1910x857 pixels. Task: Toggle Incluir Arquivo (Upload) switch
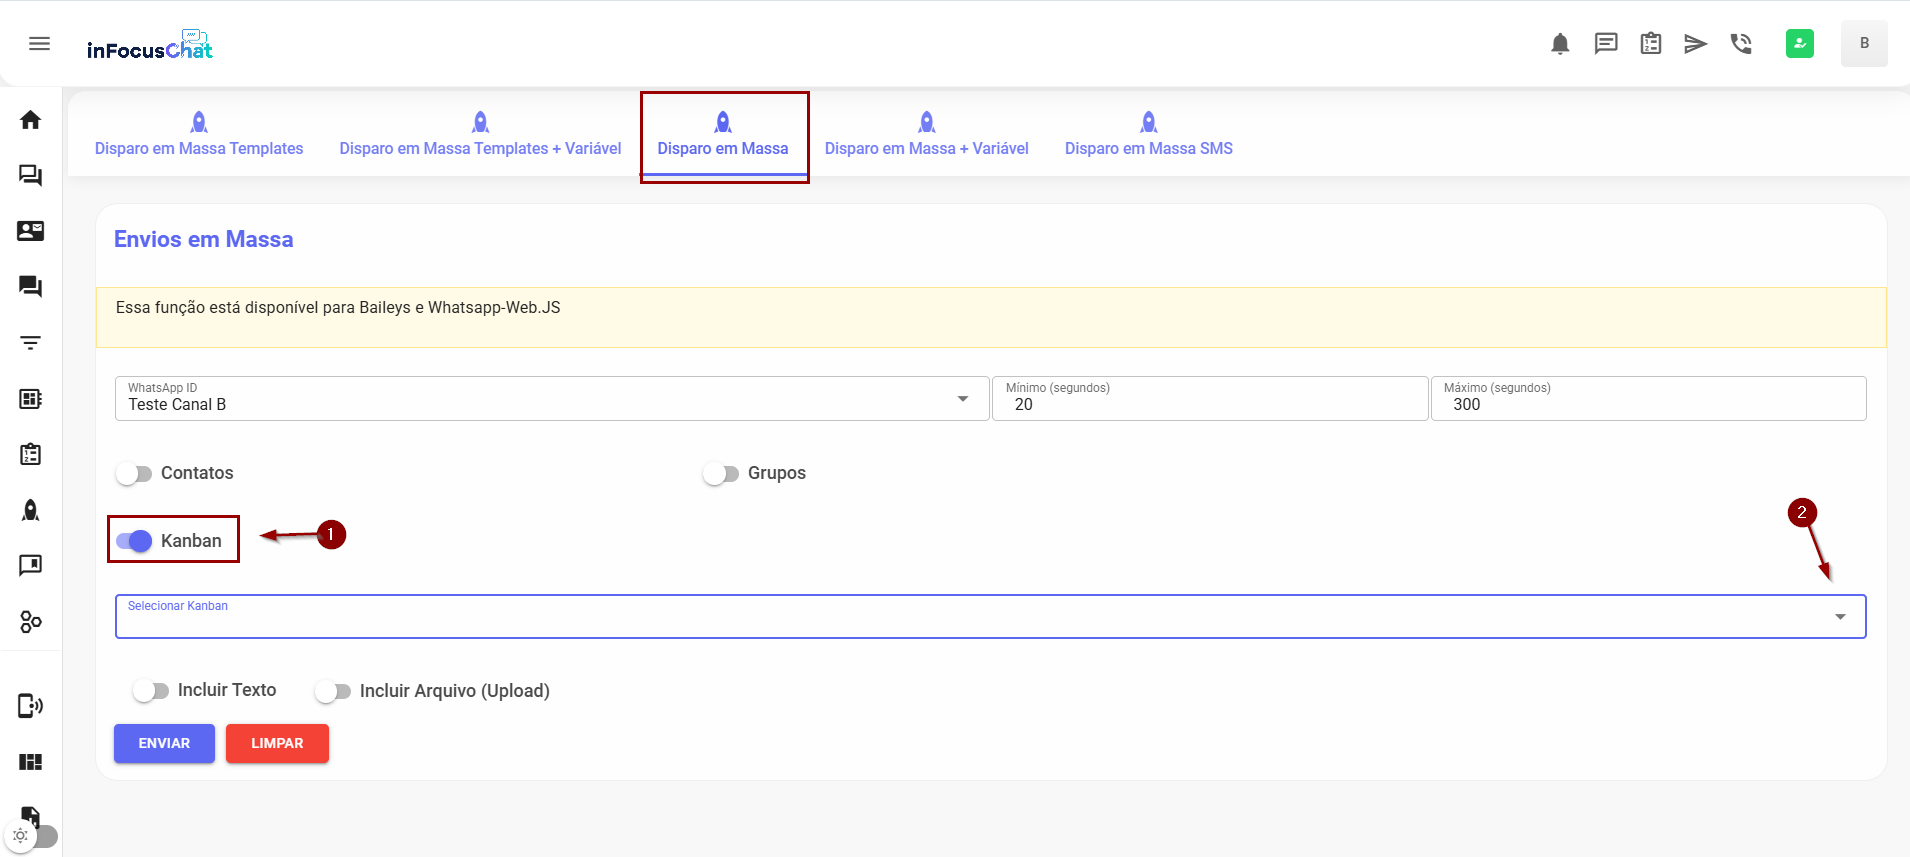coord(333,691)
